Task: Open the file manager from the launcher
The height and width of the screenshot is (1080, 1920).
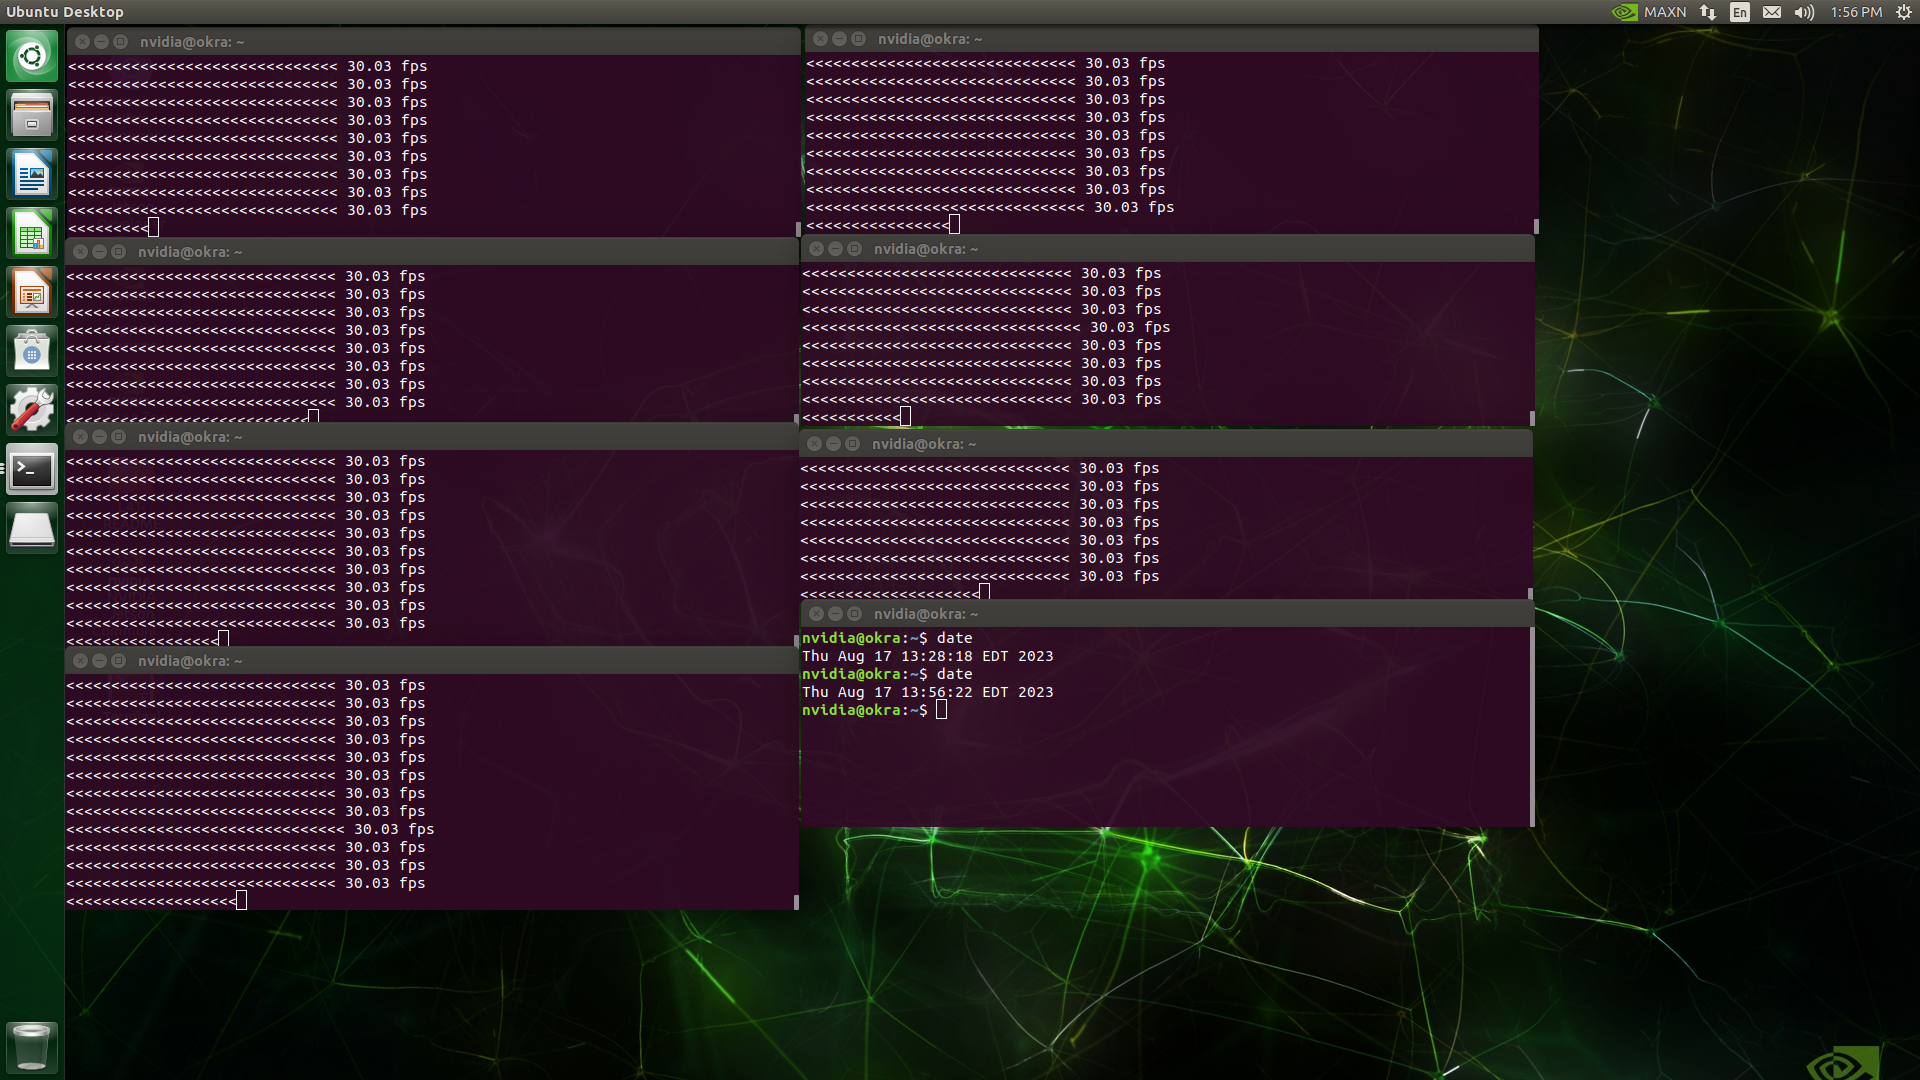Action: pos(32,114)
